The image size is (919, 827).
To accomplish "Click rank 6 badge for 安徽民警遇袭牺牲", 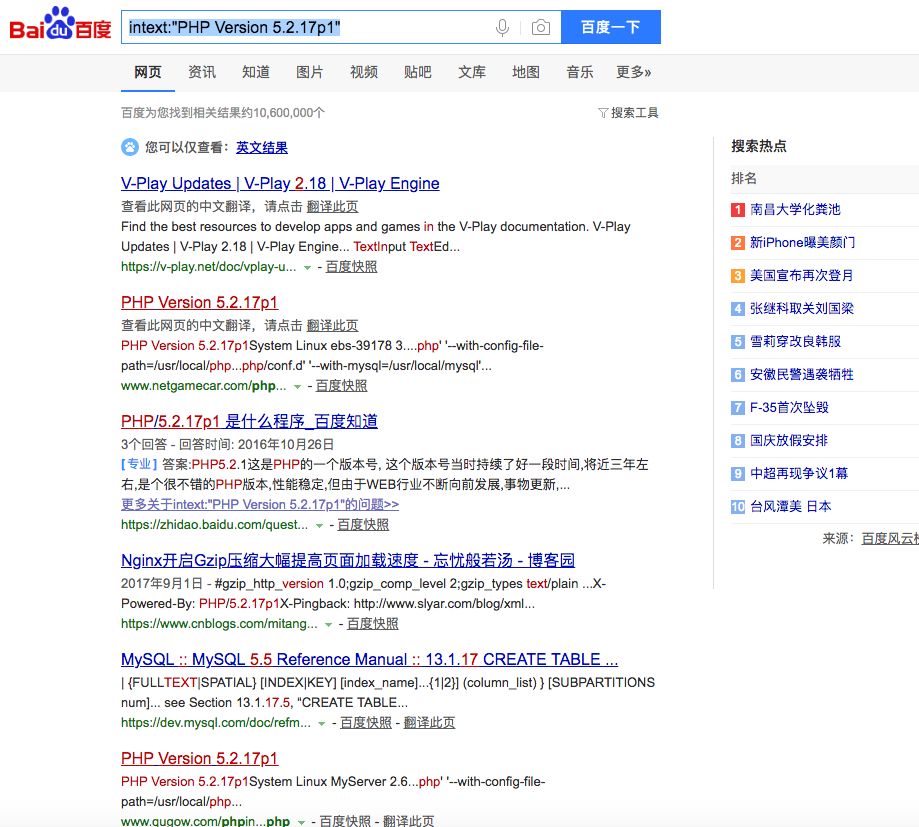I will coord(738,375).
